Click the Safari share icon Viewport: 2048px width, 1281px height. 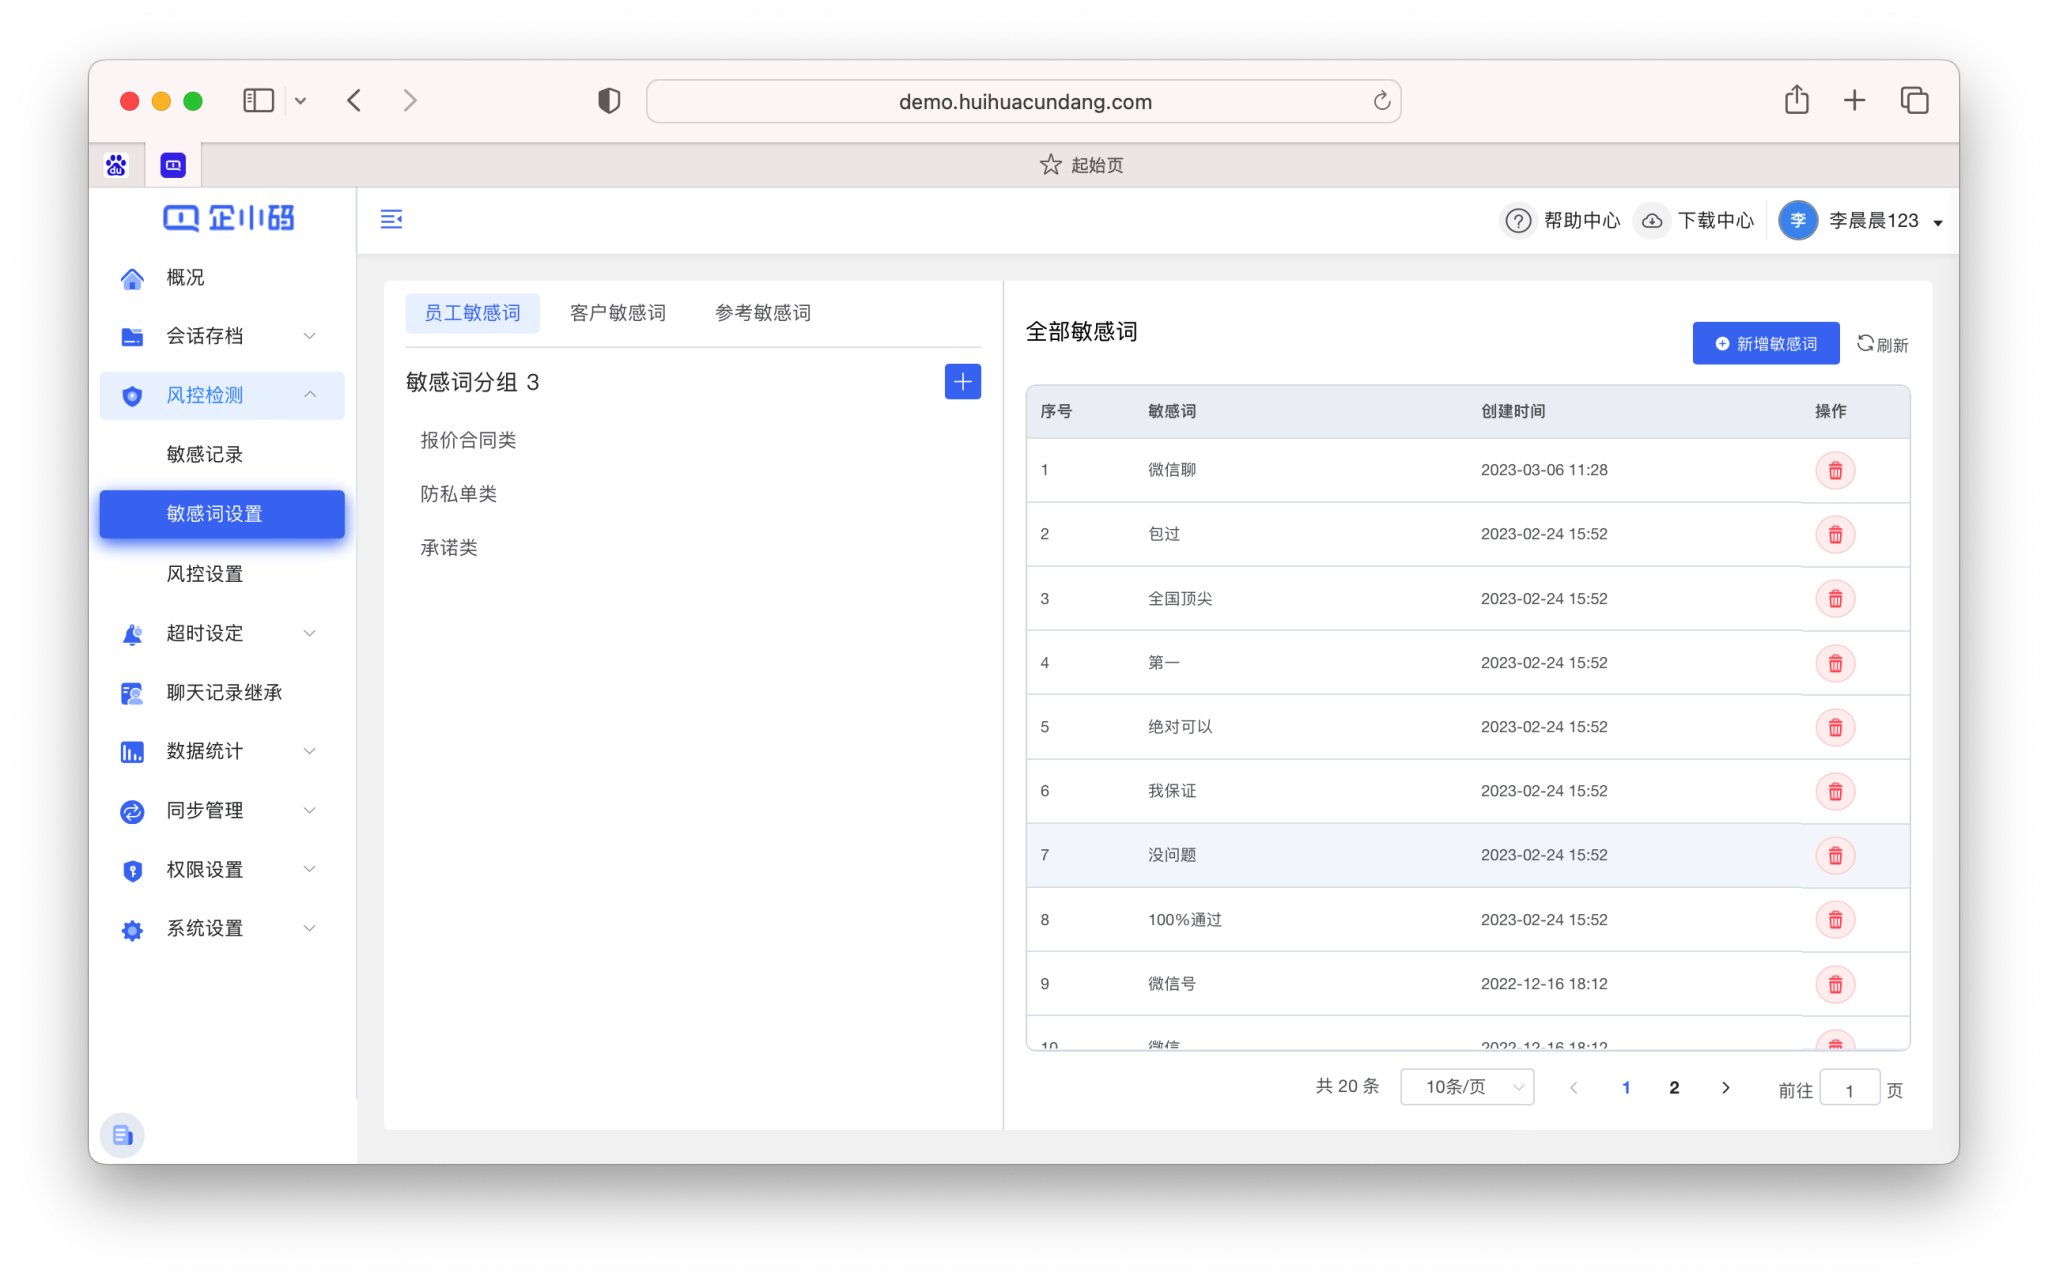(1796, 100)
